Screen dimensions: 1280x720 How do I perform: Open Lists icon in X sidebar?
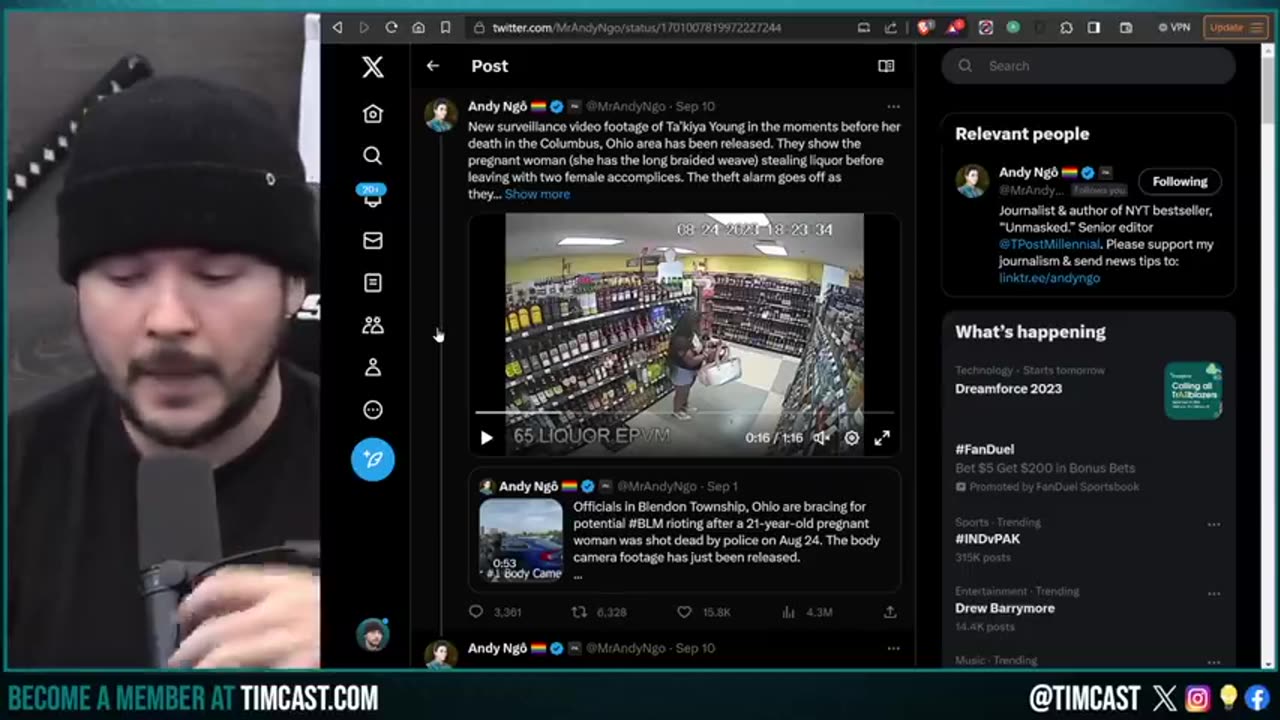click(x=372, y=283)
